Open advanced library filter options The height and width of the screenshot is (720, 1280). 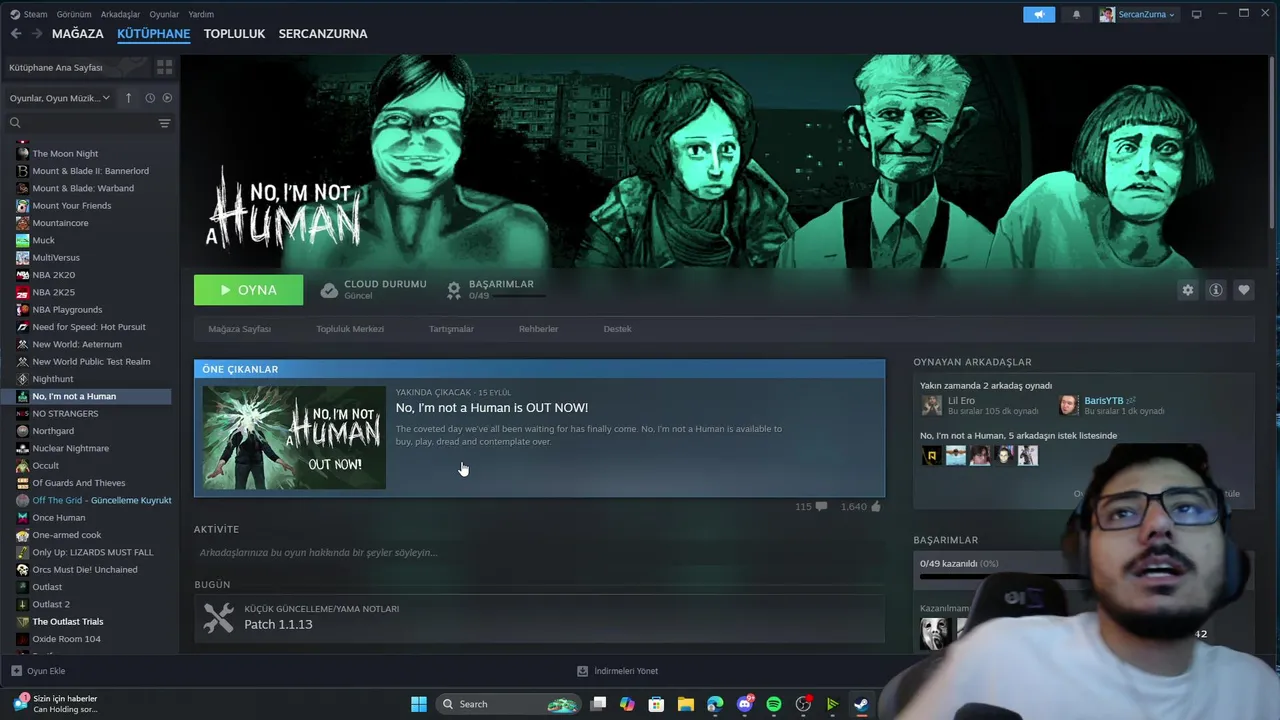tap(164, 123)
